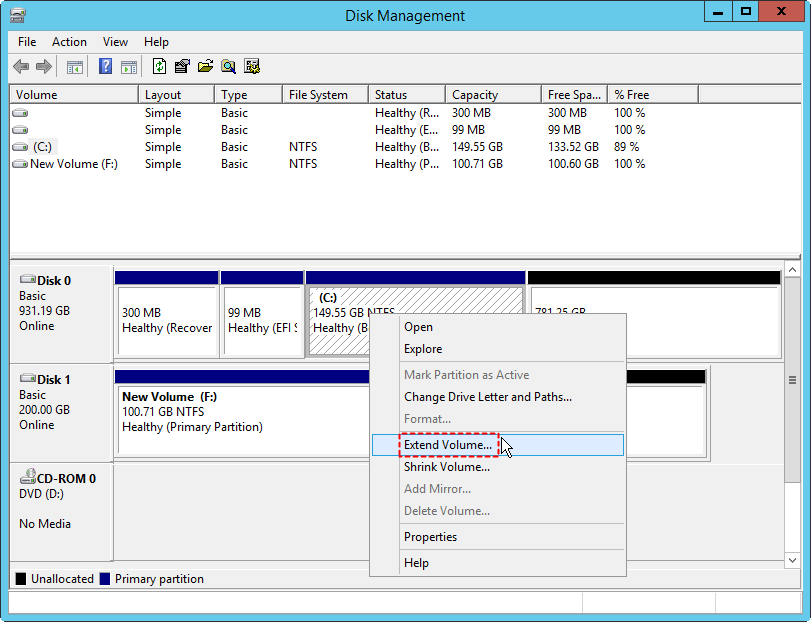Choose Extend Volume from context menu
This screenshot has height=622, width=811.
pyautogui.click(x=447, y=444)
